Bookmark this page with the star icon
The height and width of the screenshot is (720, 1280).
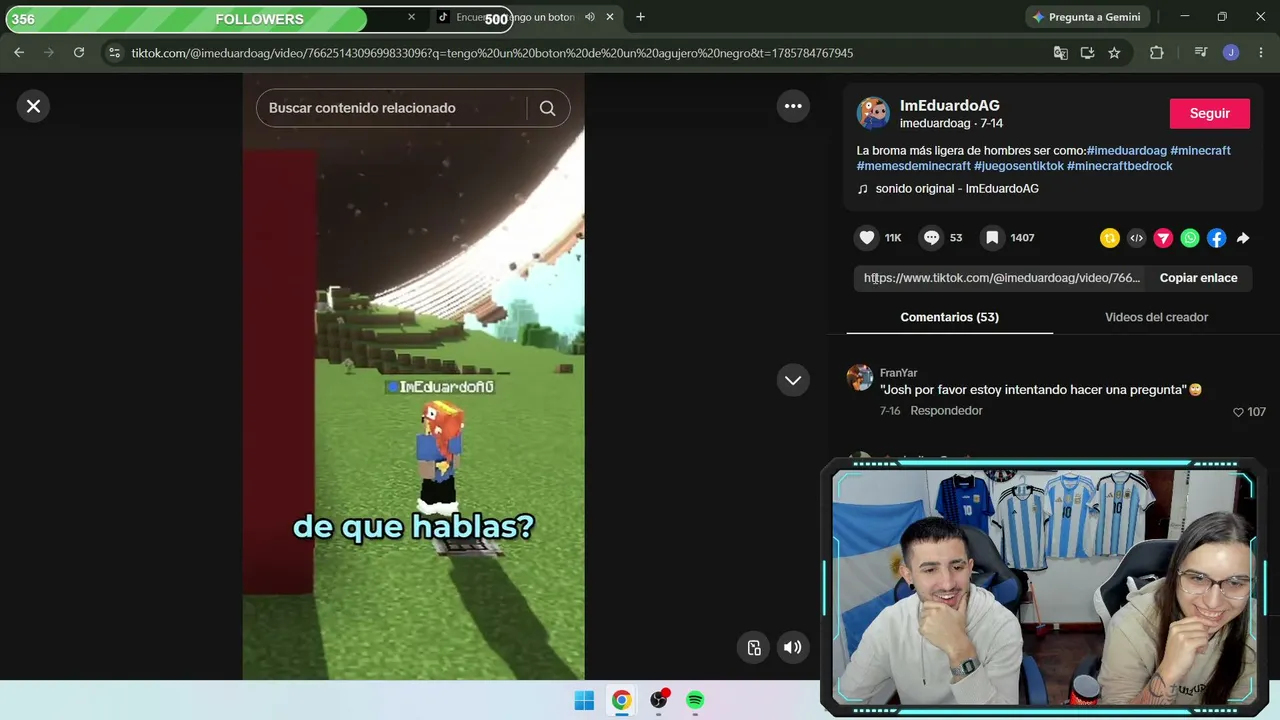coord(1114,53)
